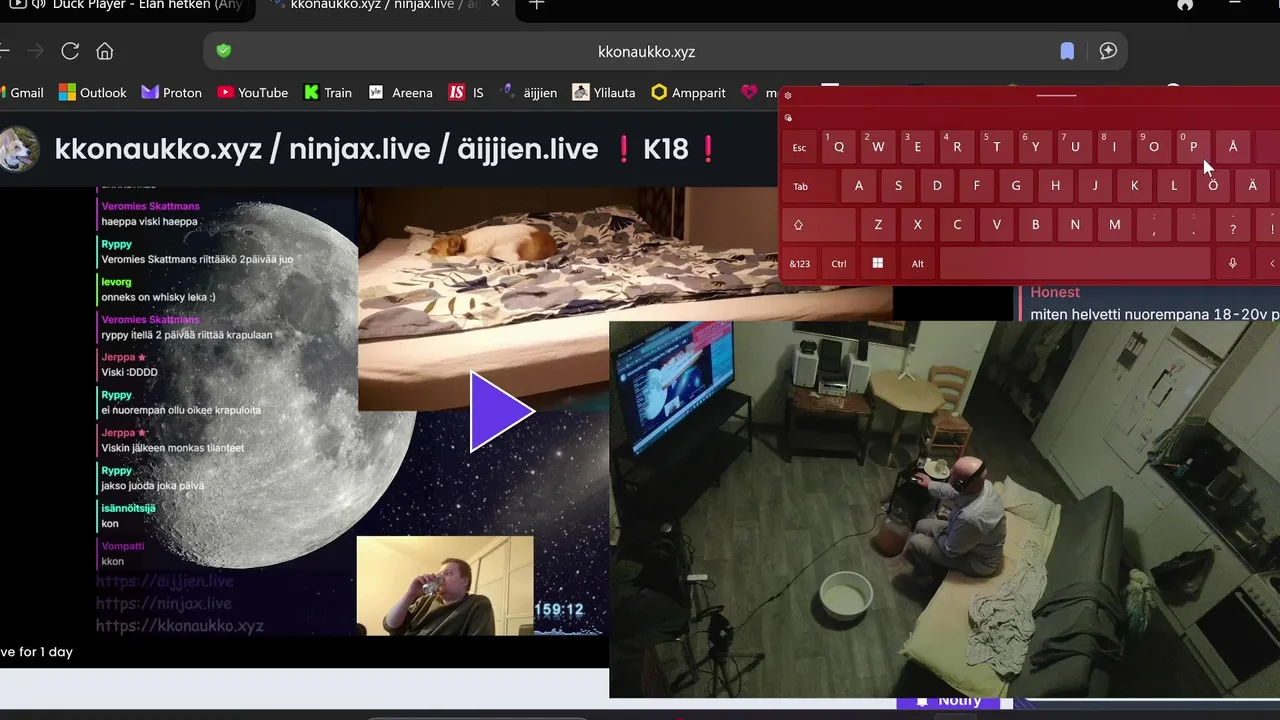Image resolution: width=1280 pixels, height=720 pixels.
Task: Click the Honest username in chat
Action: click(1055, 292)
